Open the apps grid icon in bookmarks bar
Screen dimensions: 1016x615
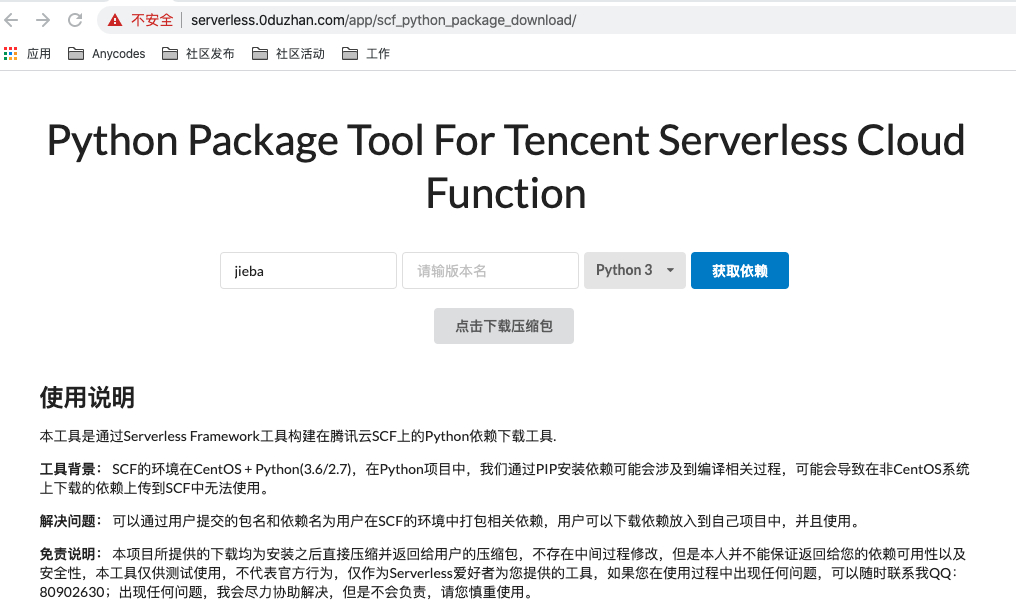[10, 54]
